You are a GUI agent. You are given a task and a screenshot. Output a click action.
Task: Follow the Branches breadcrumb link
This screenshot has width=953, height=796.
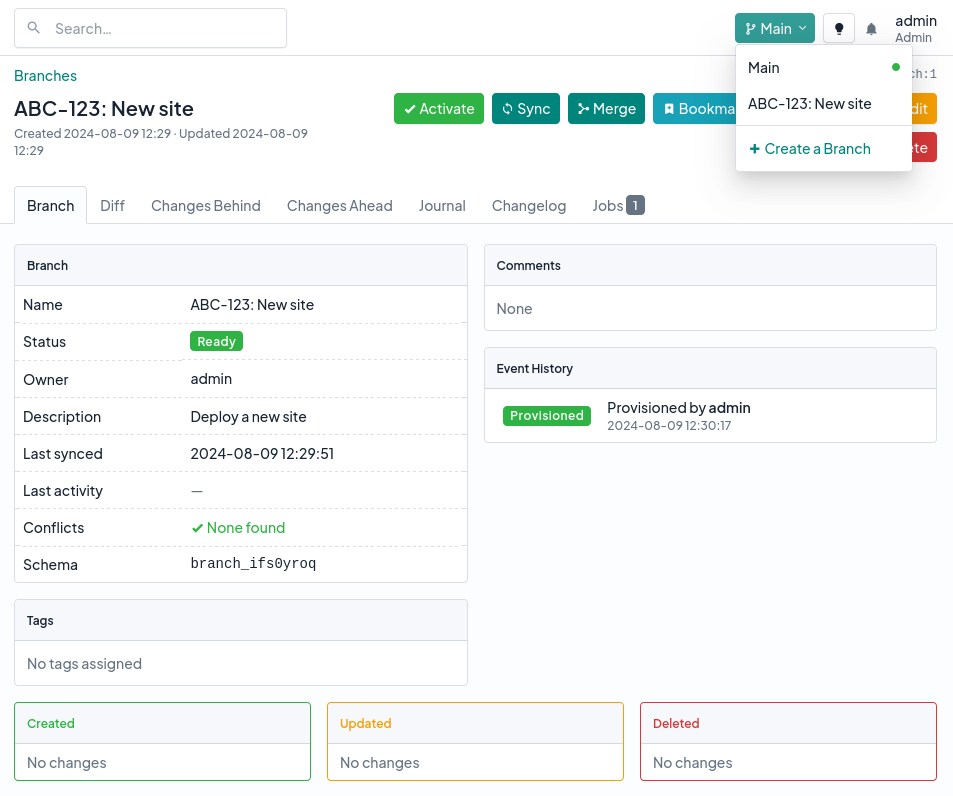(x=45, y=76)
